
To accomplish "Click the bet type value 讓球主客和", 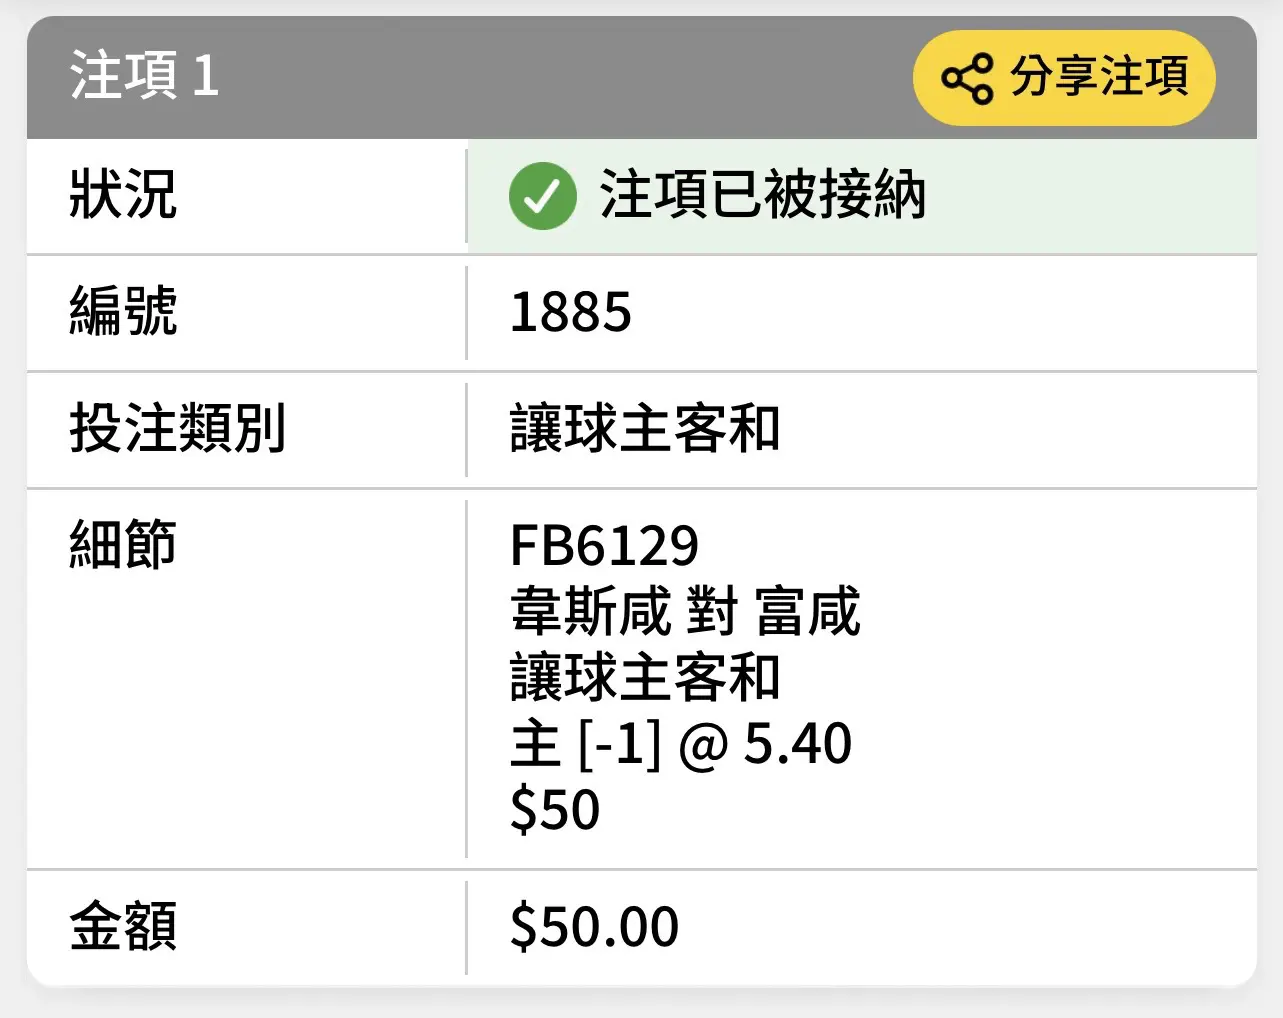I will [645, 429].
